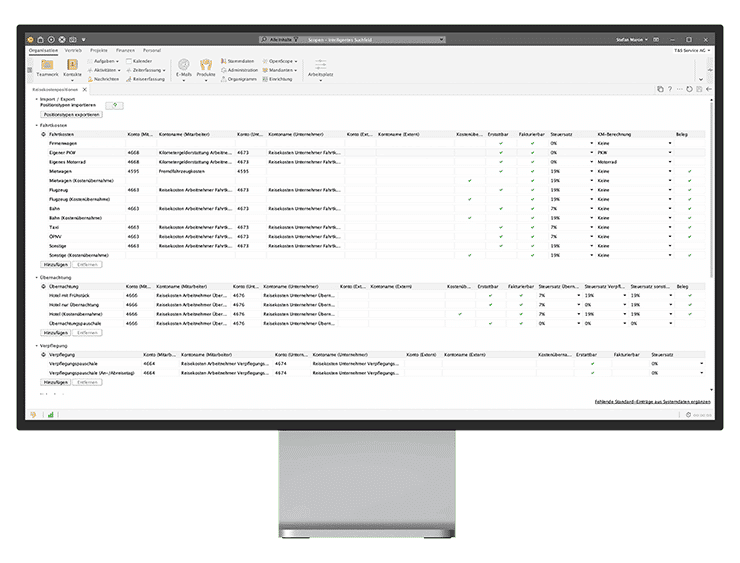Open KM-Berechnung dropdown for Eigenes Motorrad
The width and height of the screenshot is (740, 563).
point(670,162)
